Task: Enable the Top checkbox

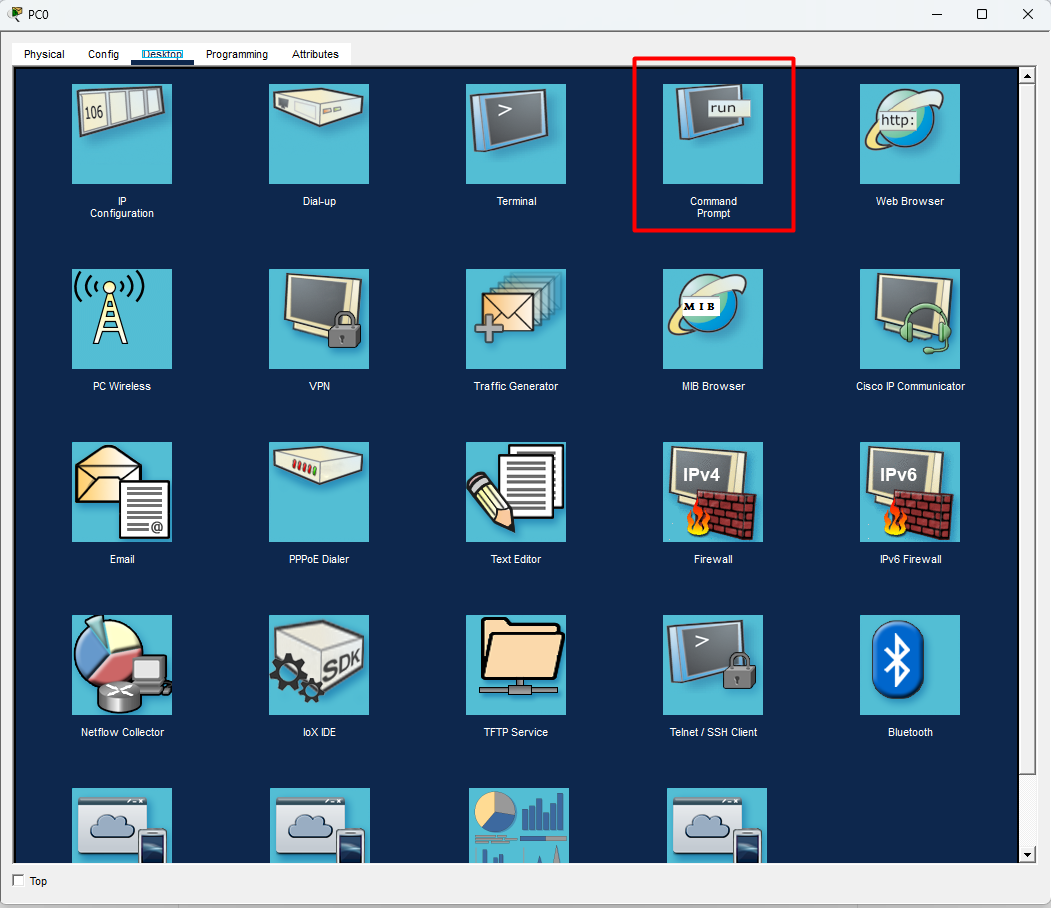Action: pos(18,881)
